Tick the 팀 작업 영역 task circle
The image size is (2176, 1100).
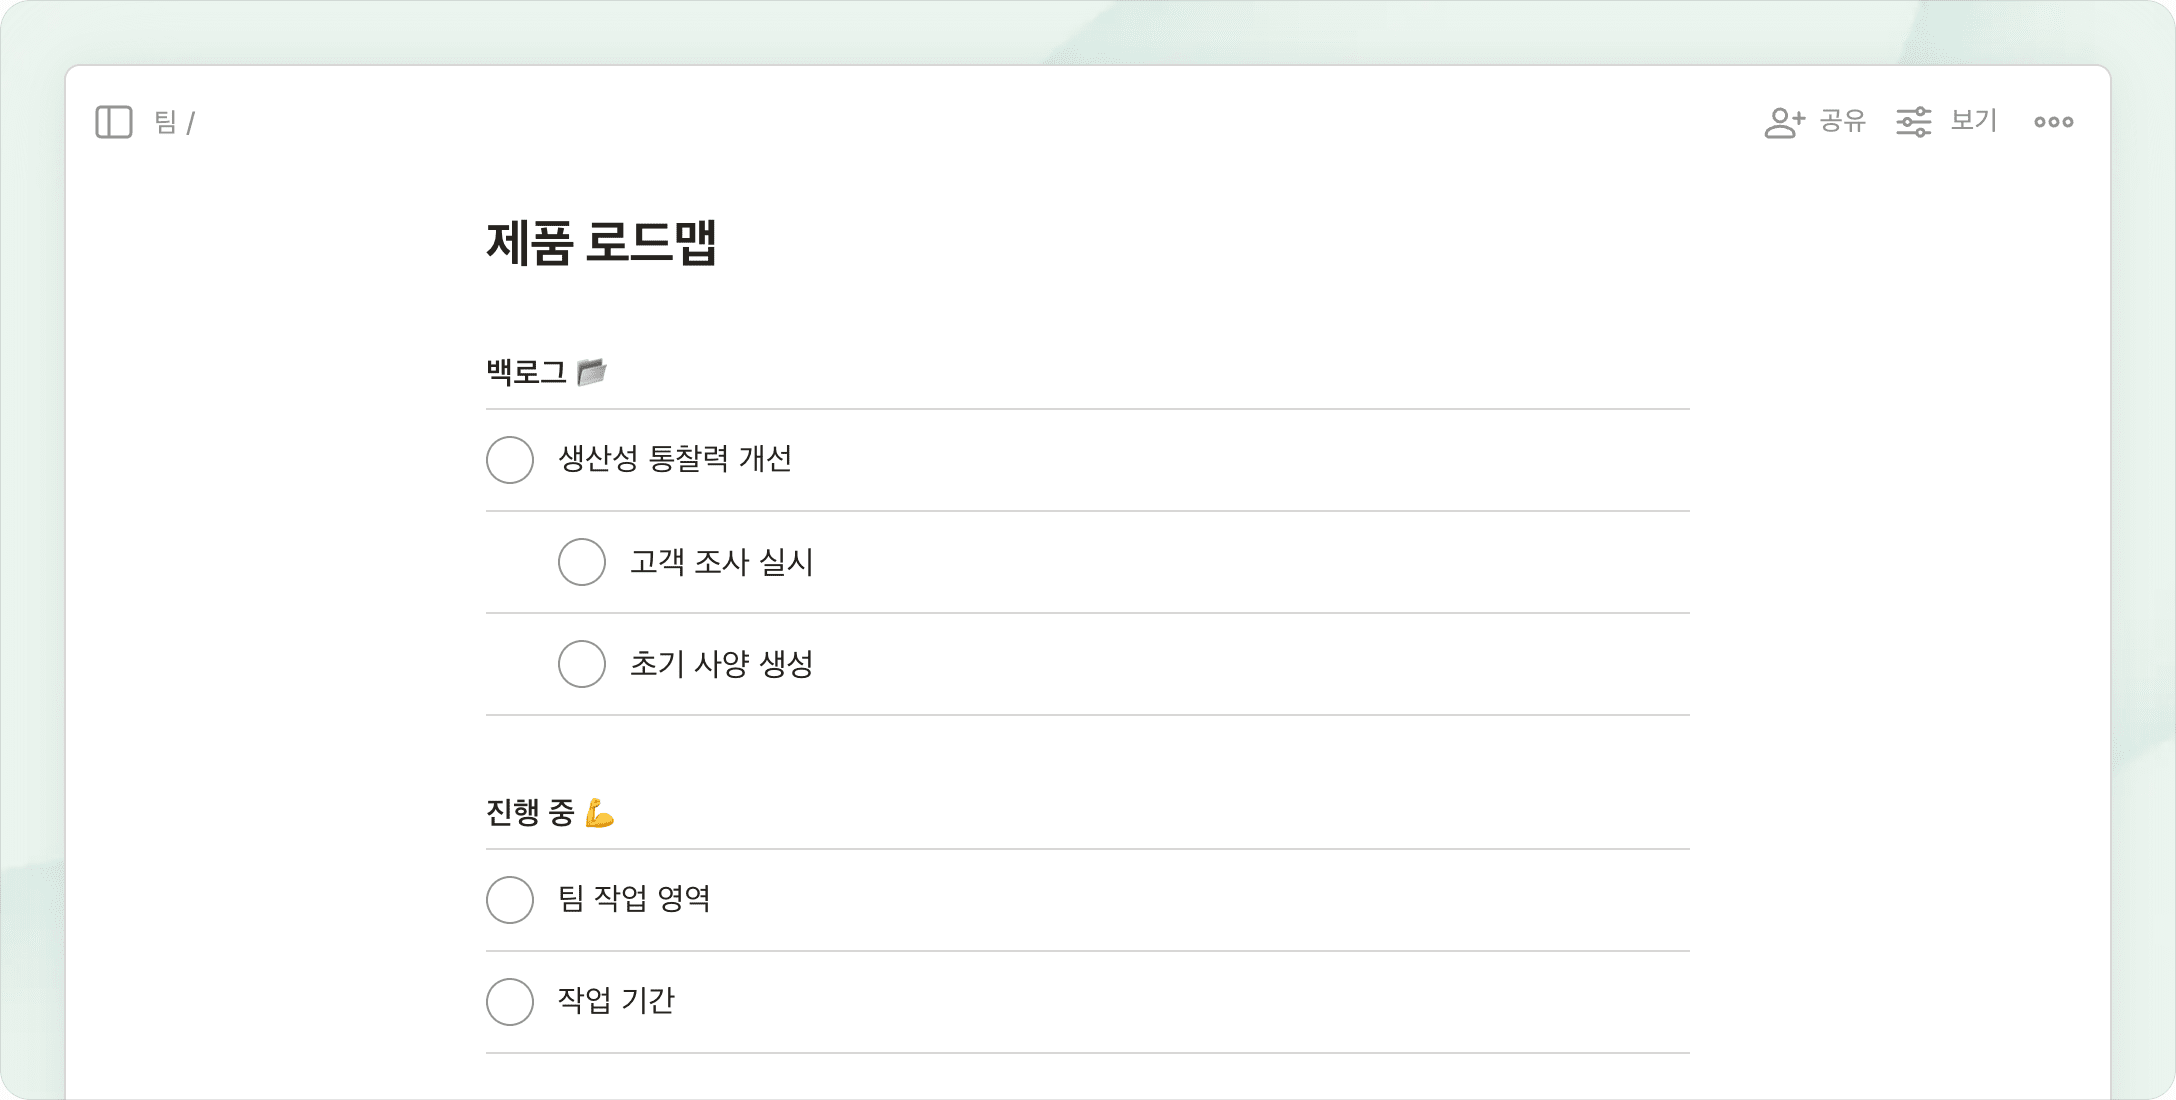510,900
